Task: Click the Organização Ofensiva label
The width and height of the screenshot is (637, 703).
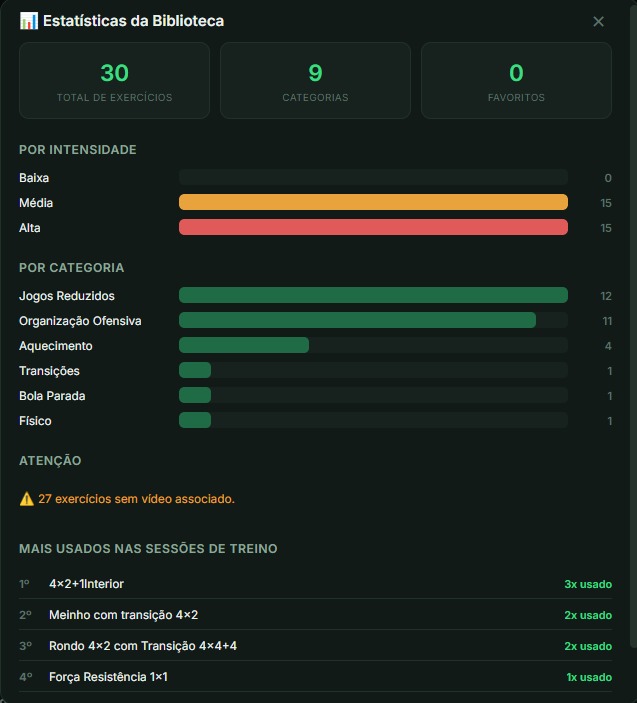Action: pyautogui.click(x=80, y=321)
